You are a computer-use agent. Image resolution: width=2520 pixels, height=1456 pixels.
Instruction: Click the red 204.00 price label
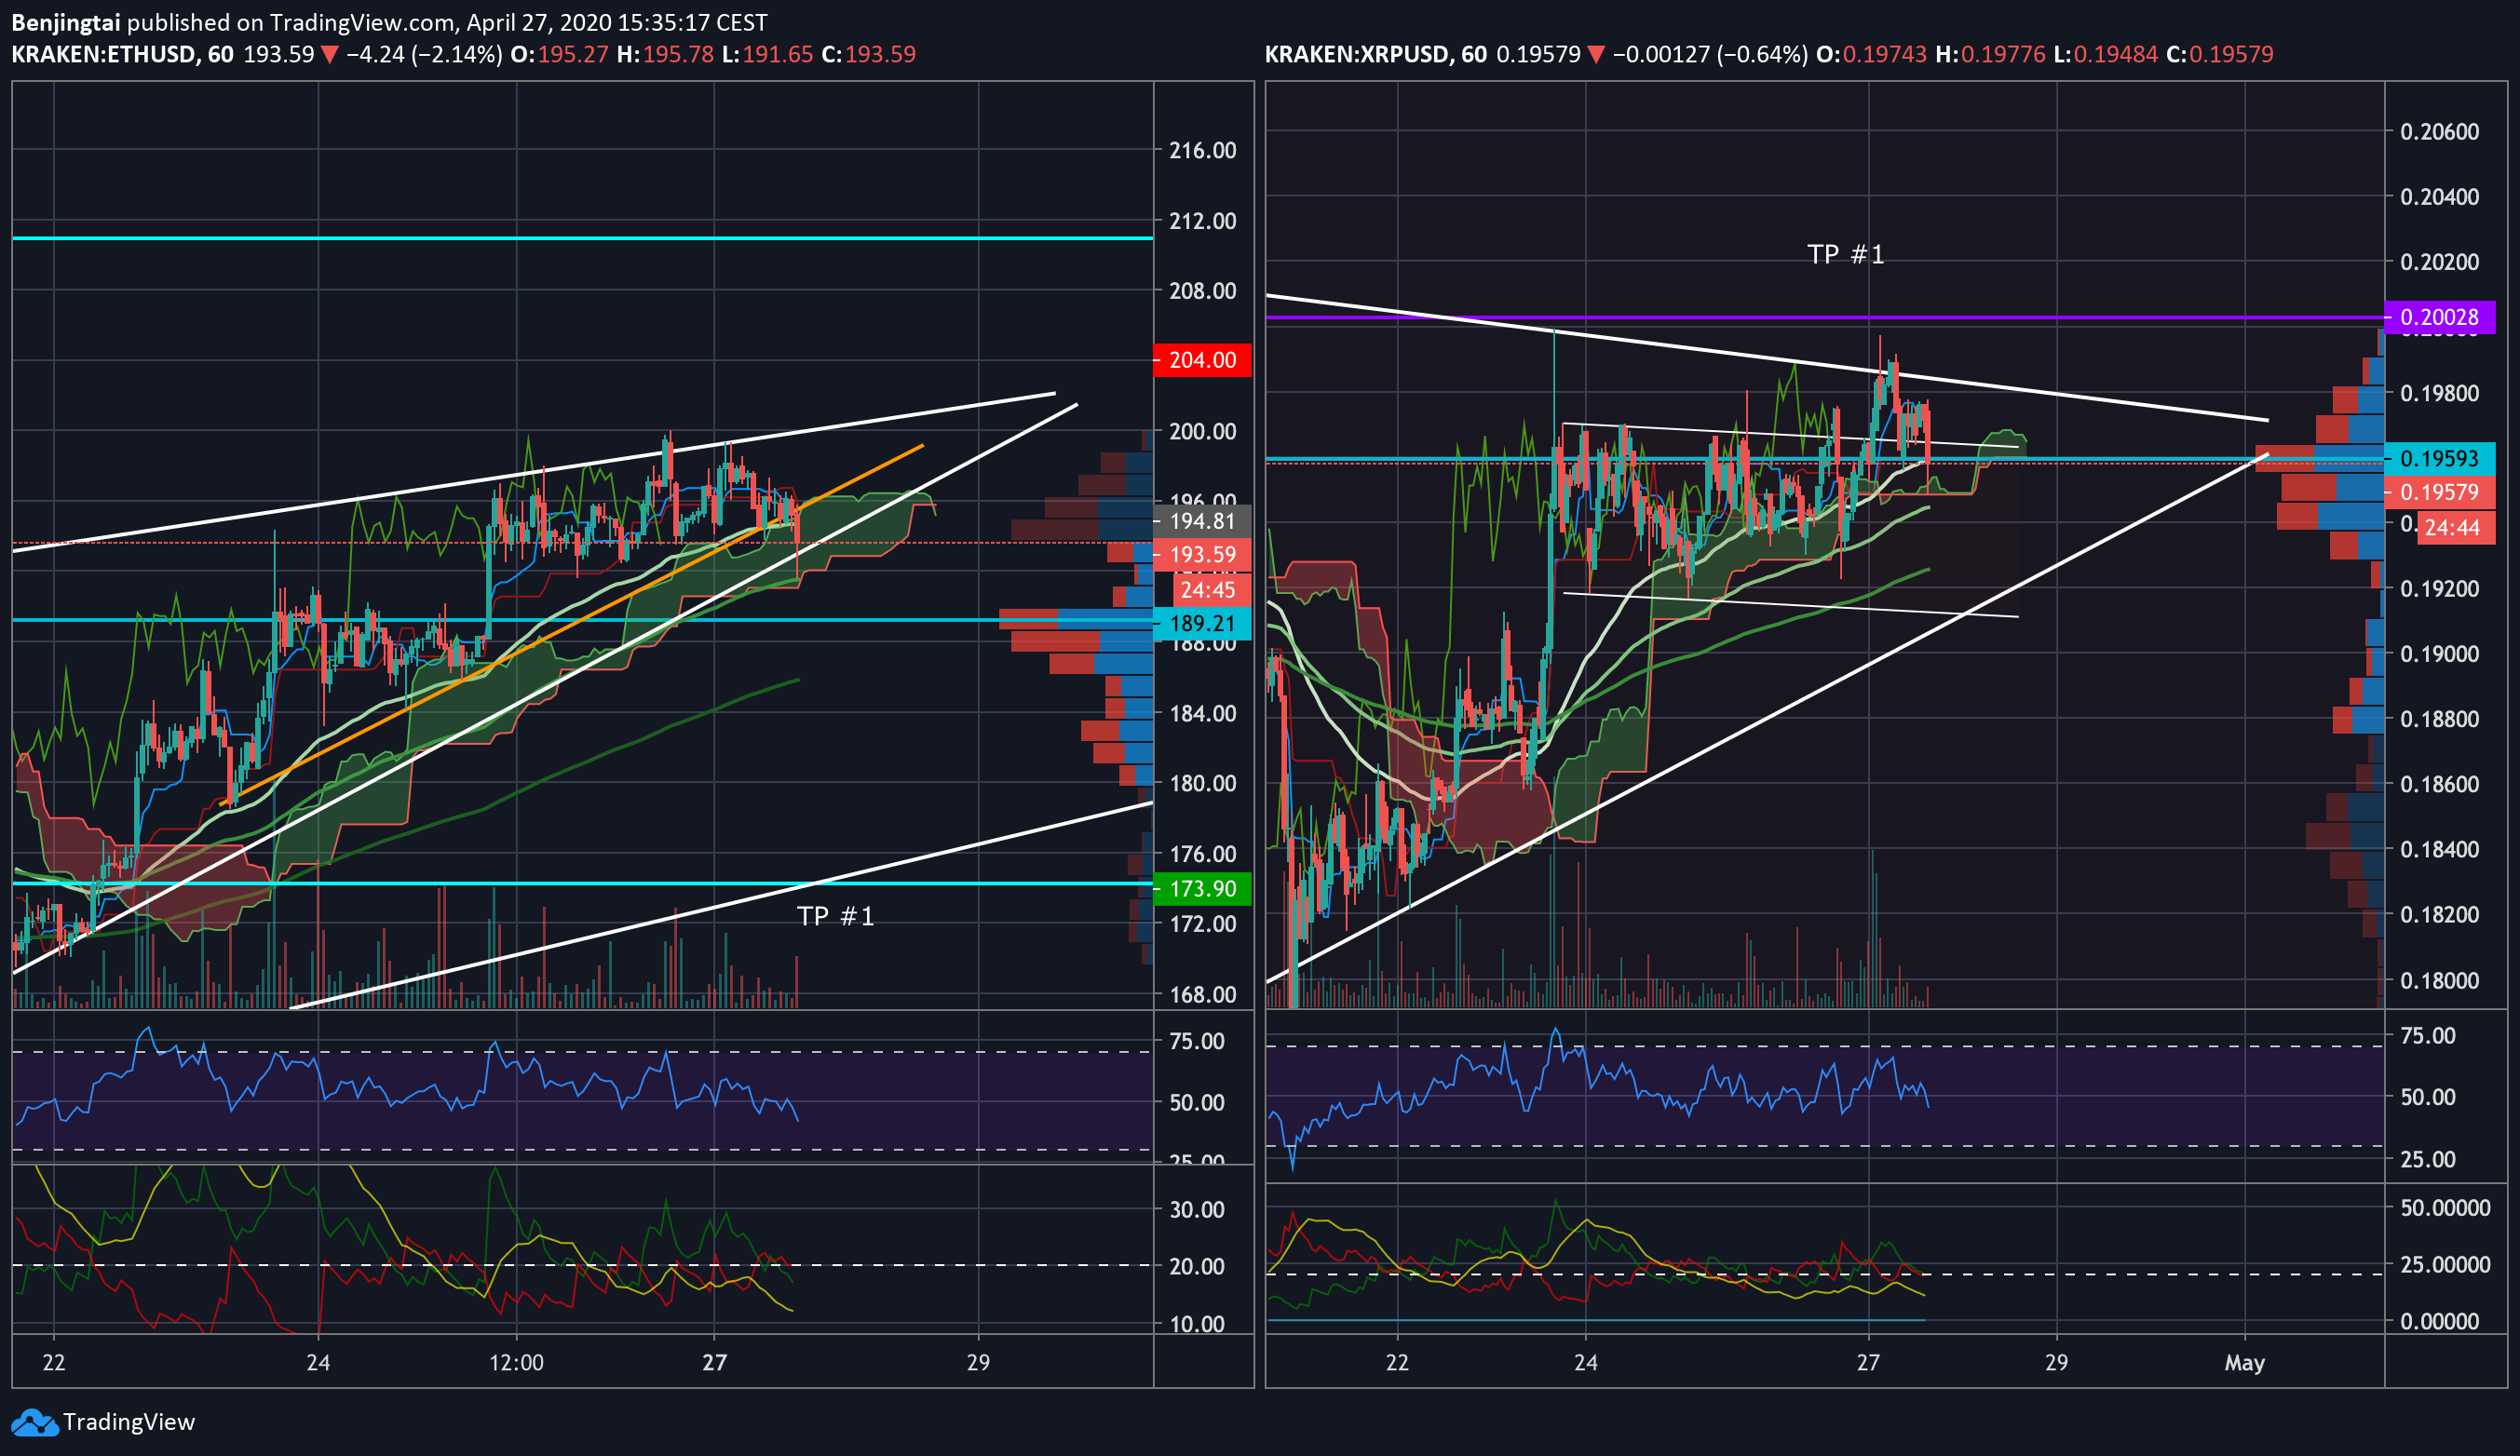coord(1202,360)
